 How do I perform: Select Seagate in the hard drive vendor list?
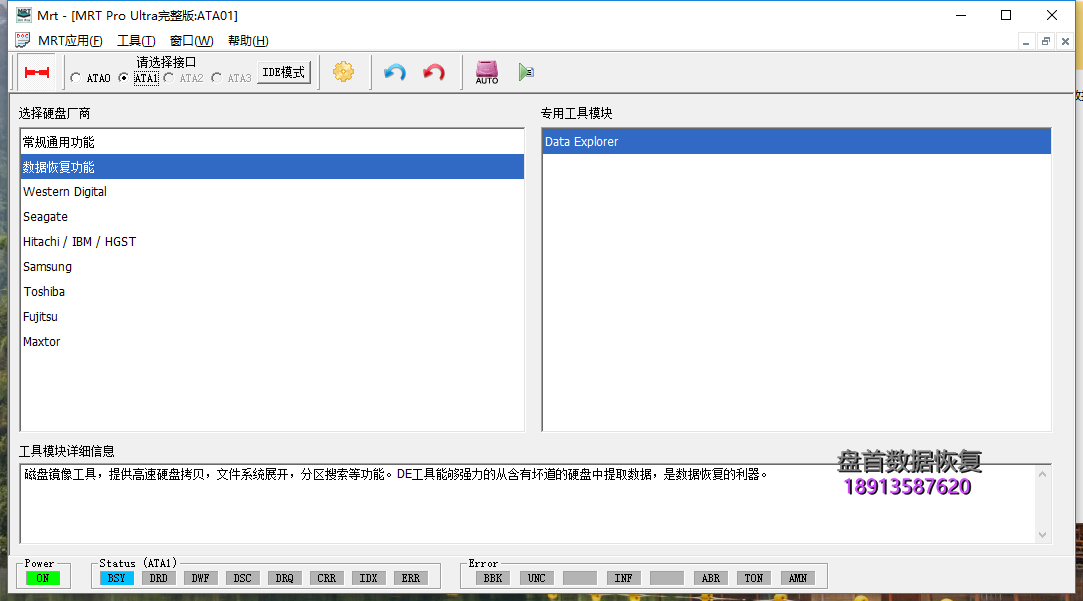pyautogui.click(x=46, y=216)
